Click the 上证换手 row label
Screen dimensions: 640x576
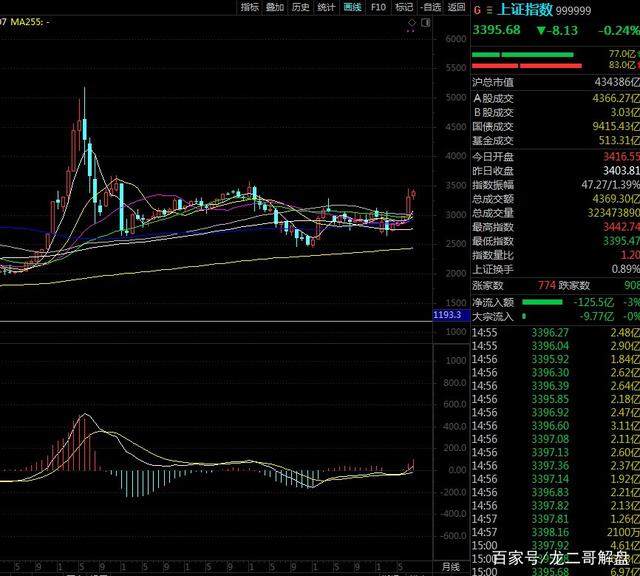[493, 269]
